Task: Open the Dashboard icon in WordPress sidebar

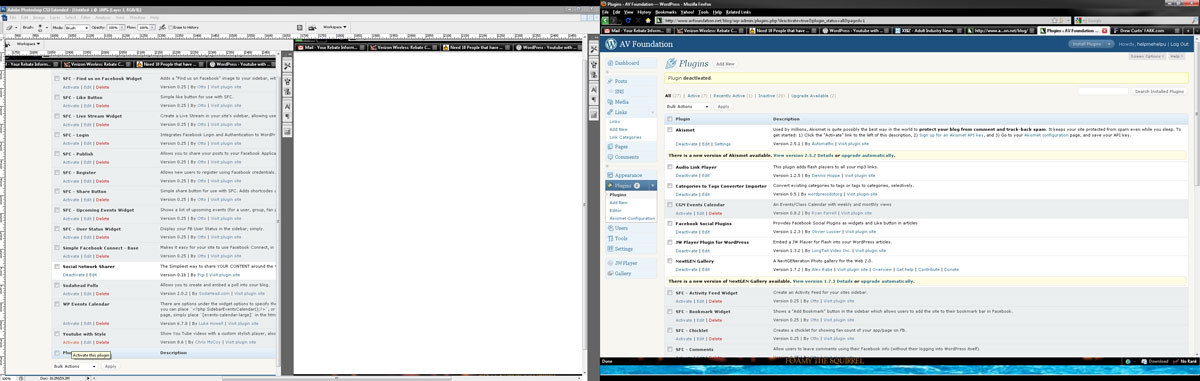Action: click(x=609, y=63)
